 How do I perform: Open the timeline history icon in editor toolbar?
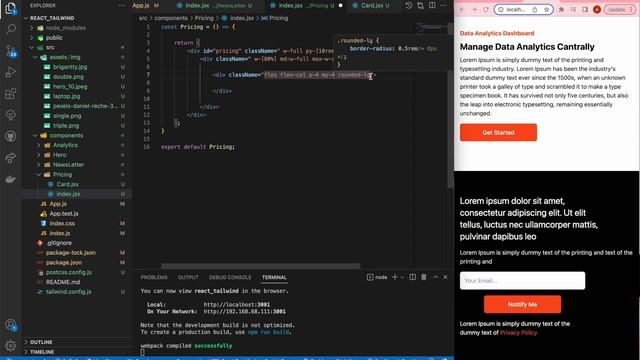[409, 5]
